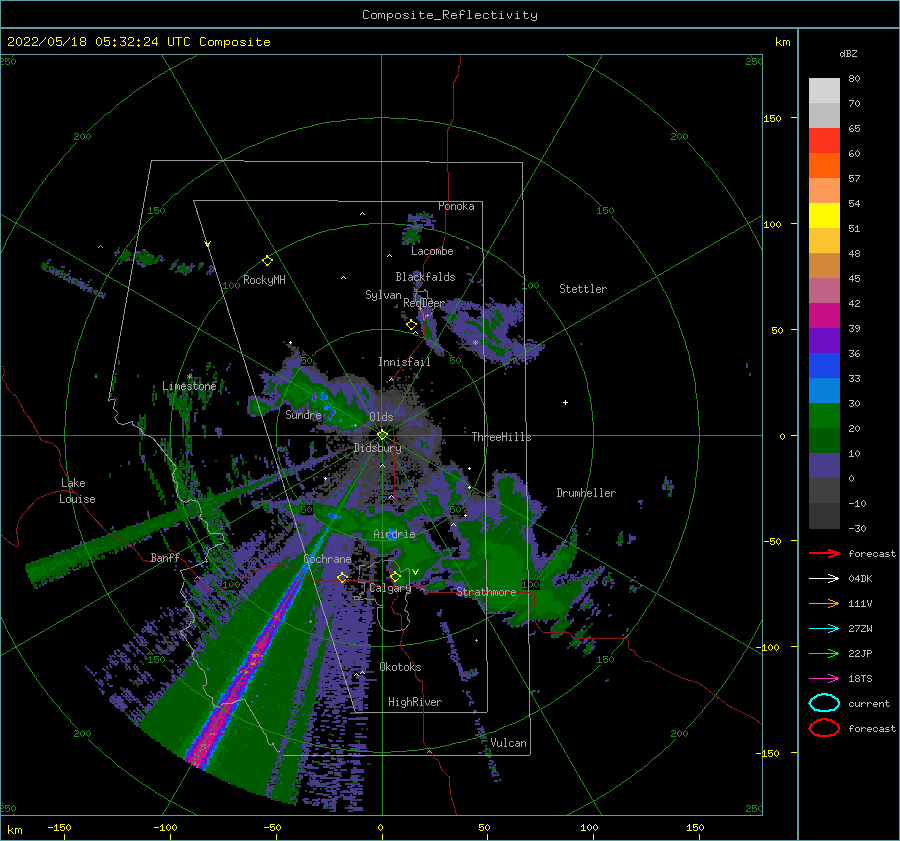Click the Calgary city label
Image resolution: width=900 pixels, height=841 pixels.
click(x=390, y=588)
